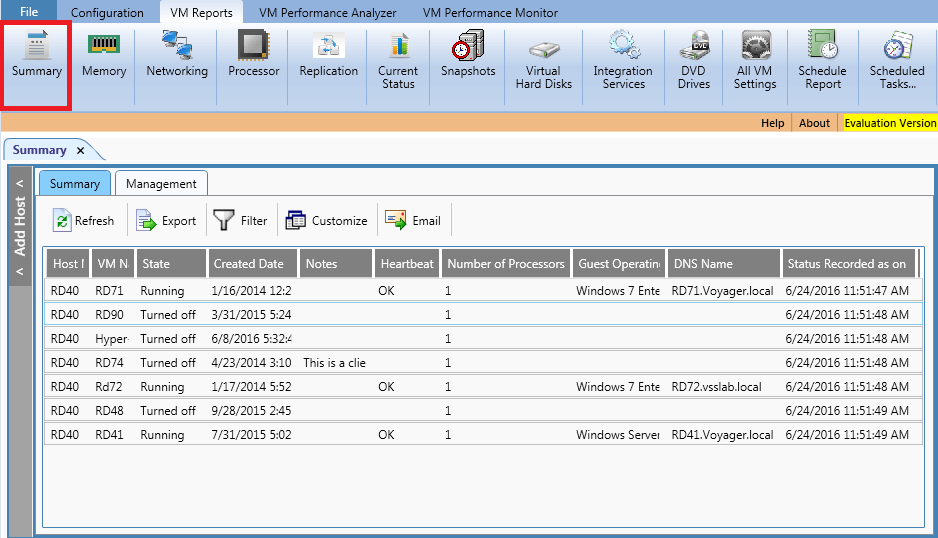Click the 'This is a clie' notes cell

334,363
